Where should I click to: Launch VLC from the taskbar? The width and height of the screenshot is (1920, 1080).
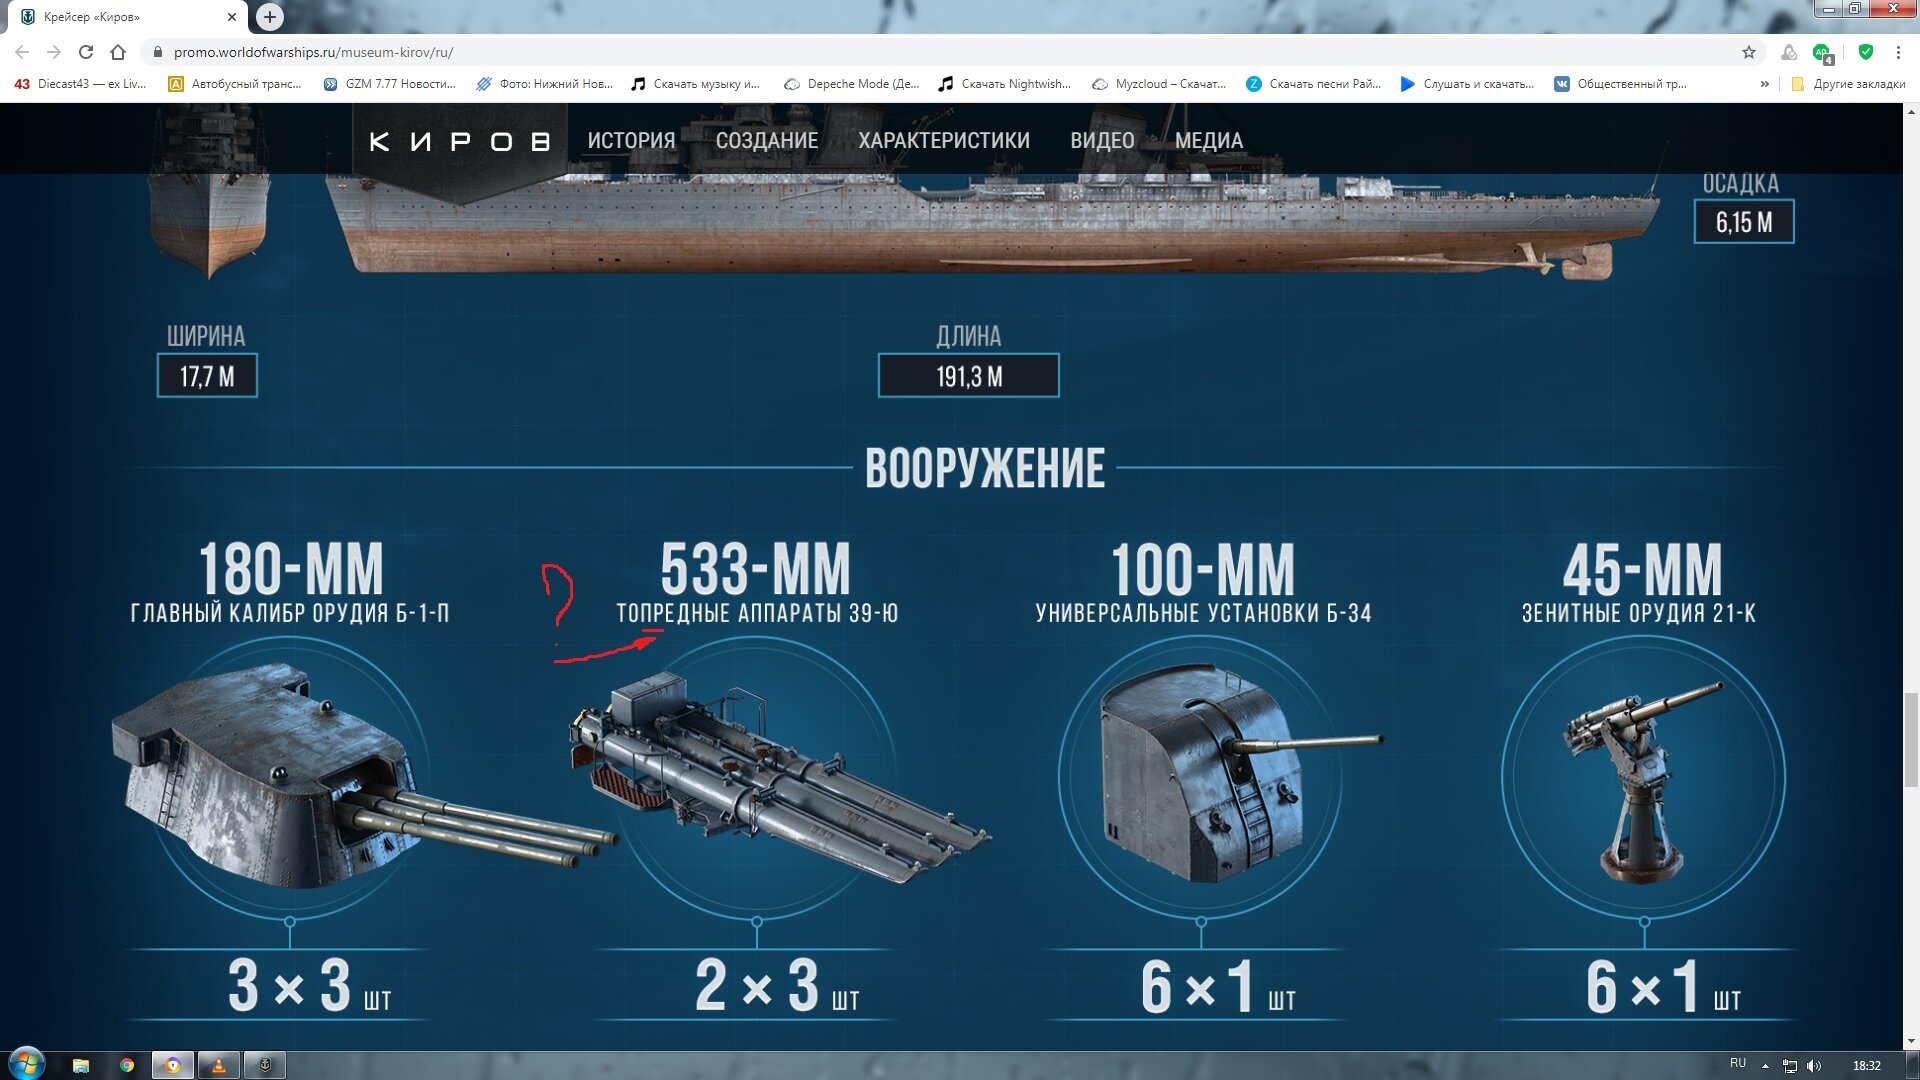click(x=218, y=1065)
